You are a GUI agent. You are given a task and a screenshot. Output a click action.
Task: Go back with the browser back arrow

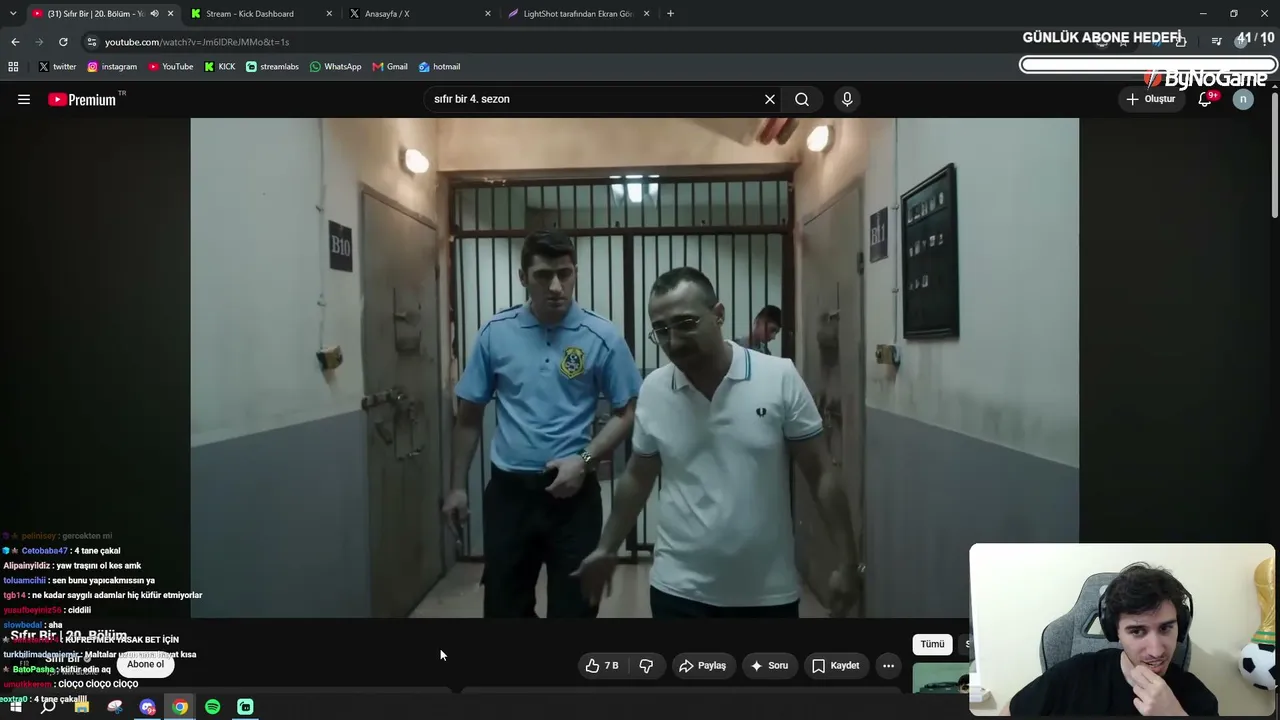(x=15, y=42)
